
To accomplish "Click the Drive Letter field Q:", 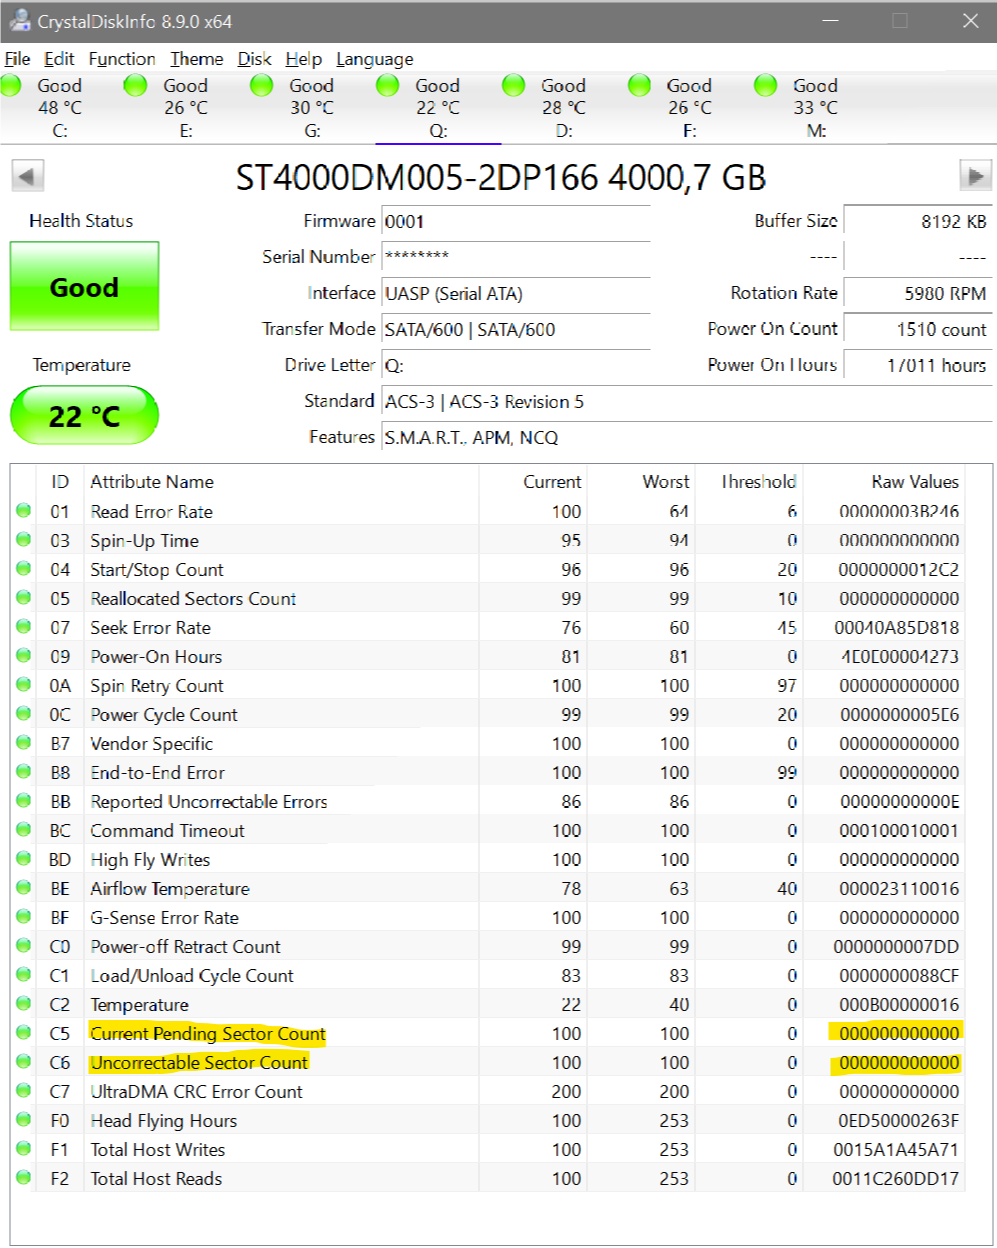I will (x=516, y=365).
